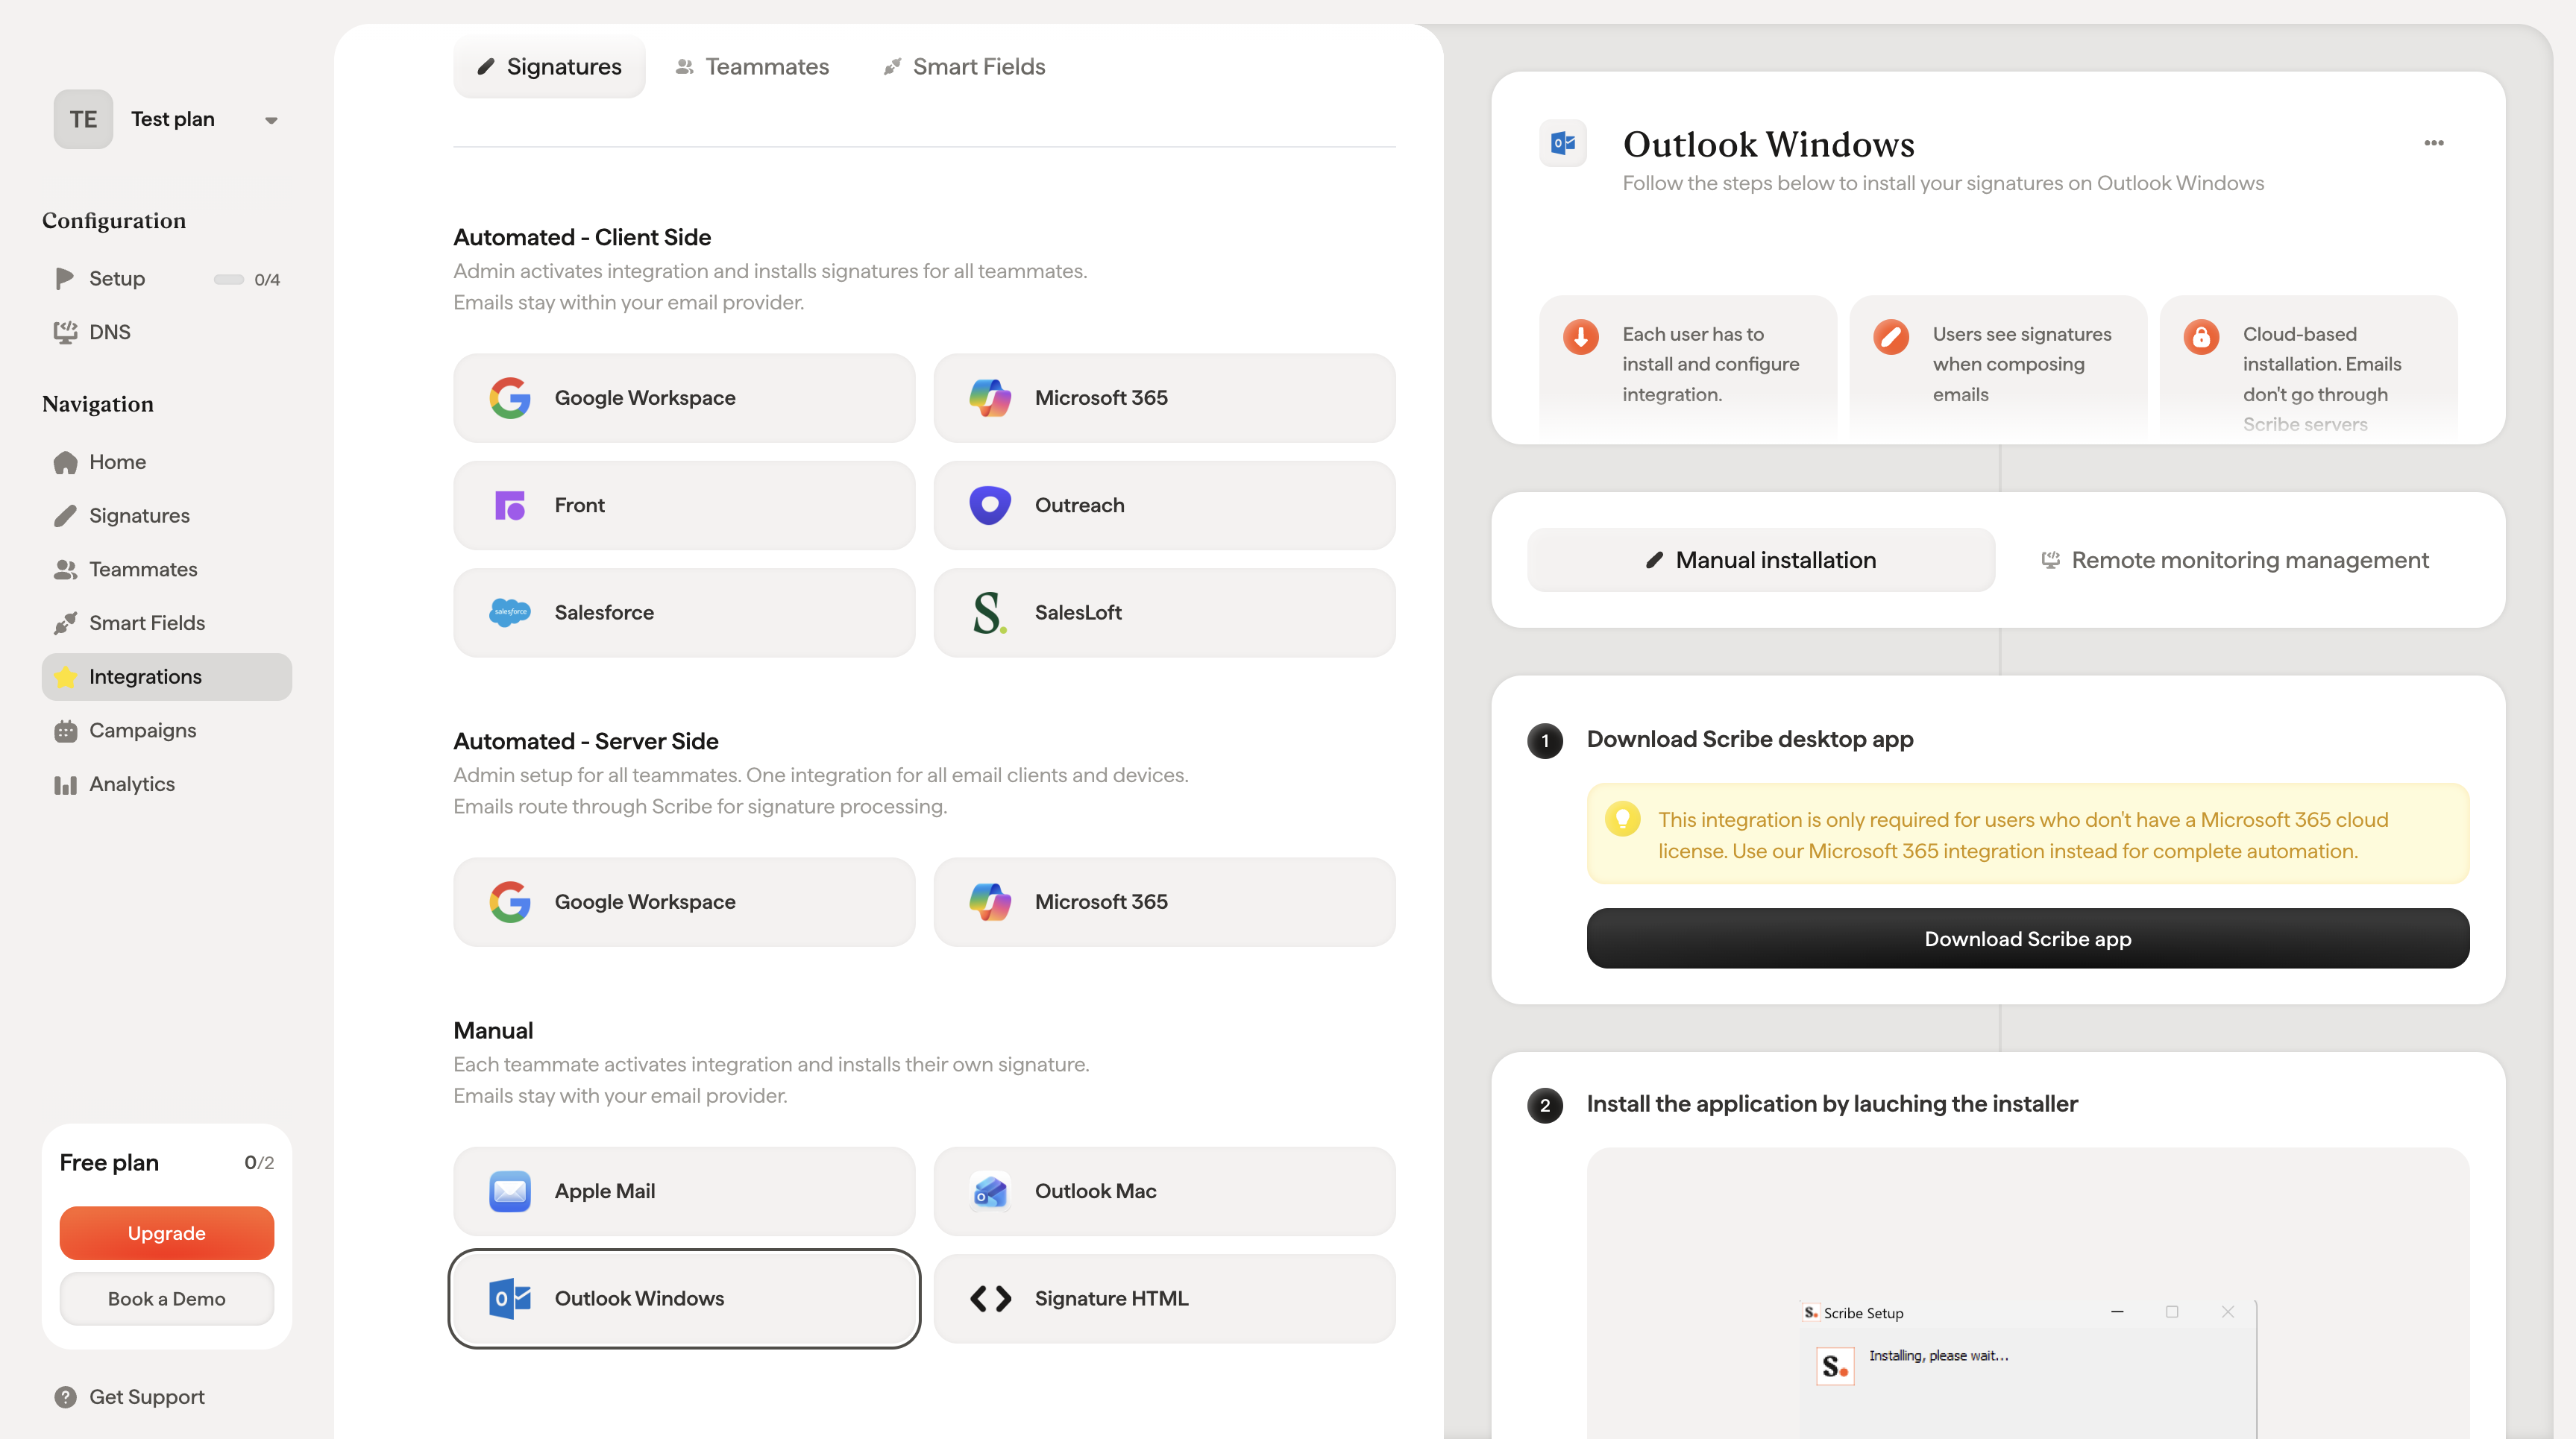Screen dimensions: 2576x1439
Task: Choose the Apple Mail integration
Action: click(x=684, y=1191)
